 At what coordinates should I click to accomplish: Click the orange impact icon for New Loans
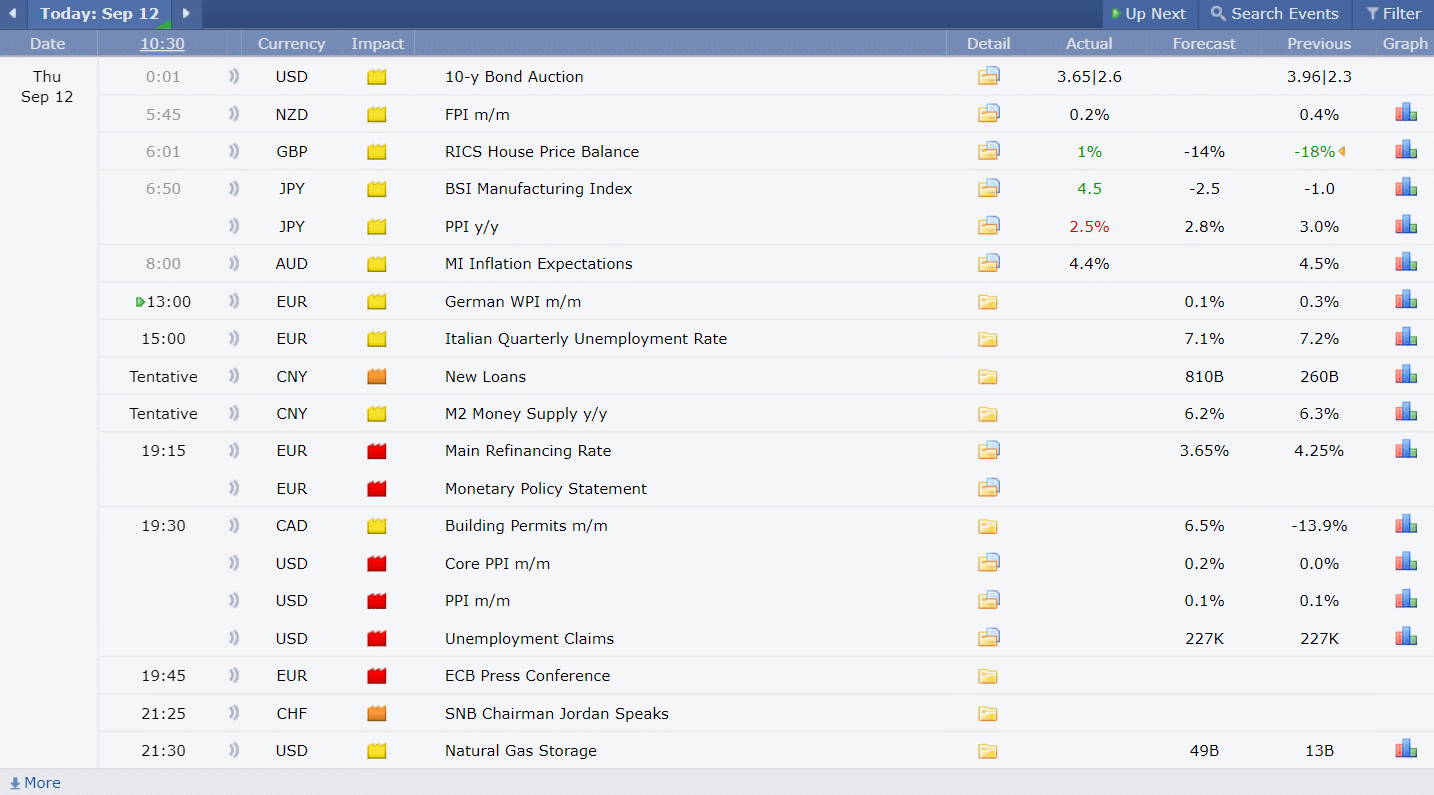coord(377,377)
